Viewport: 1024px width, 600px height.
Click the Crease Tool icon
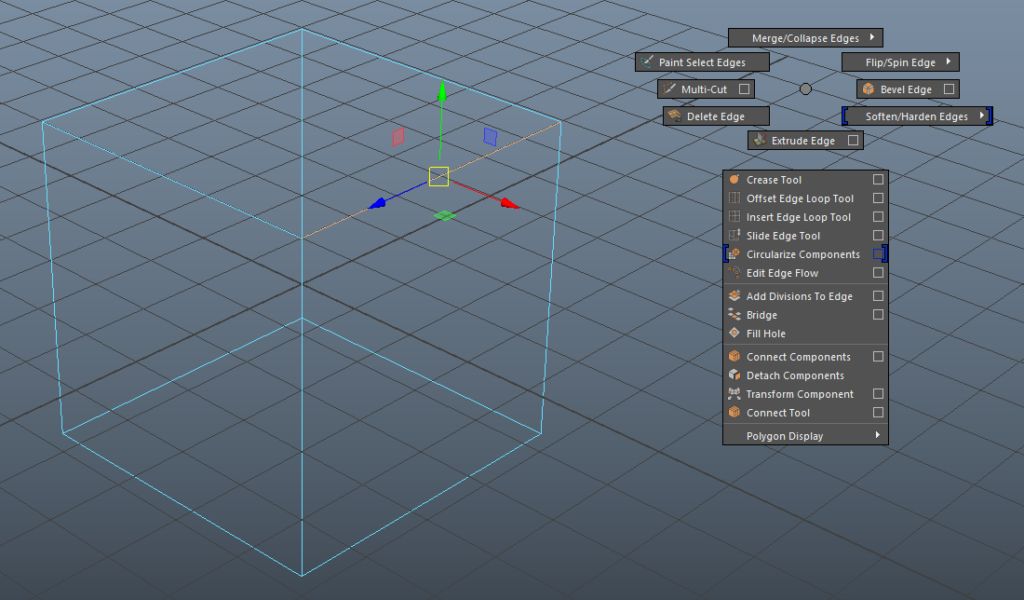click(x=734, y=179)
